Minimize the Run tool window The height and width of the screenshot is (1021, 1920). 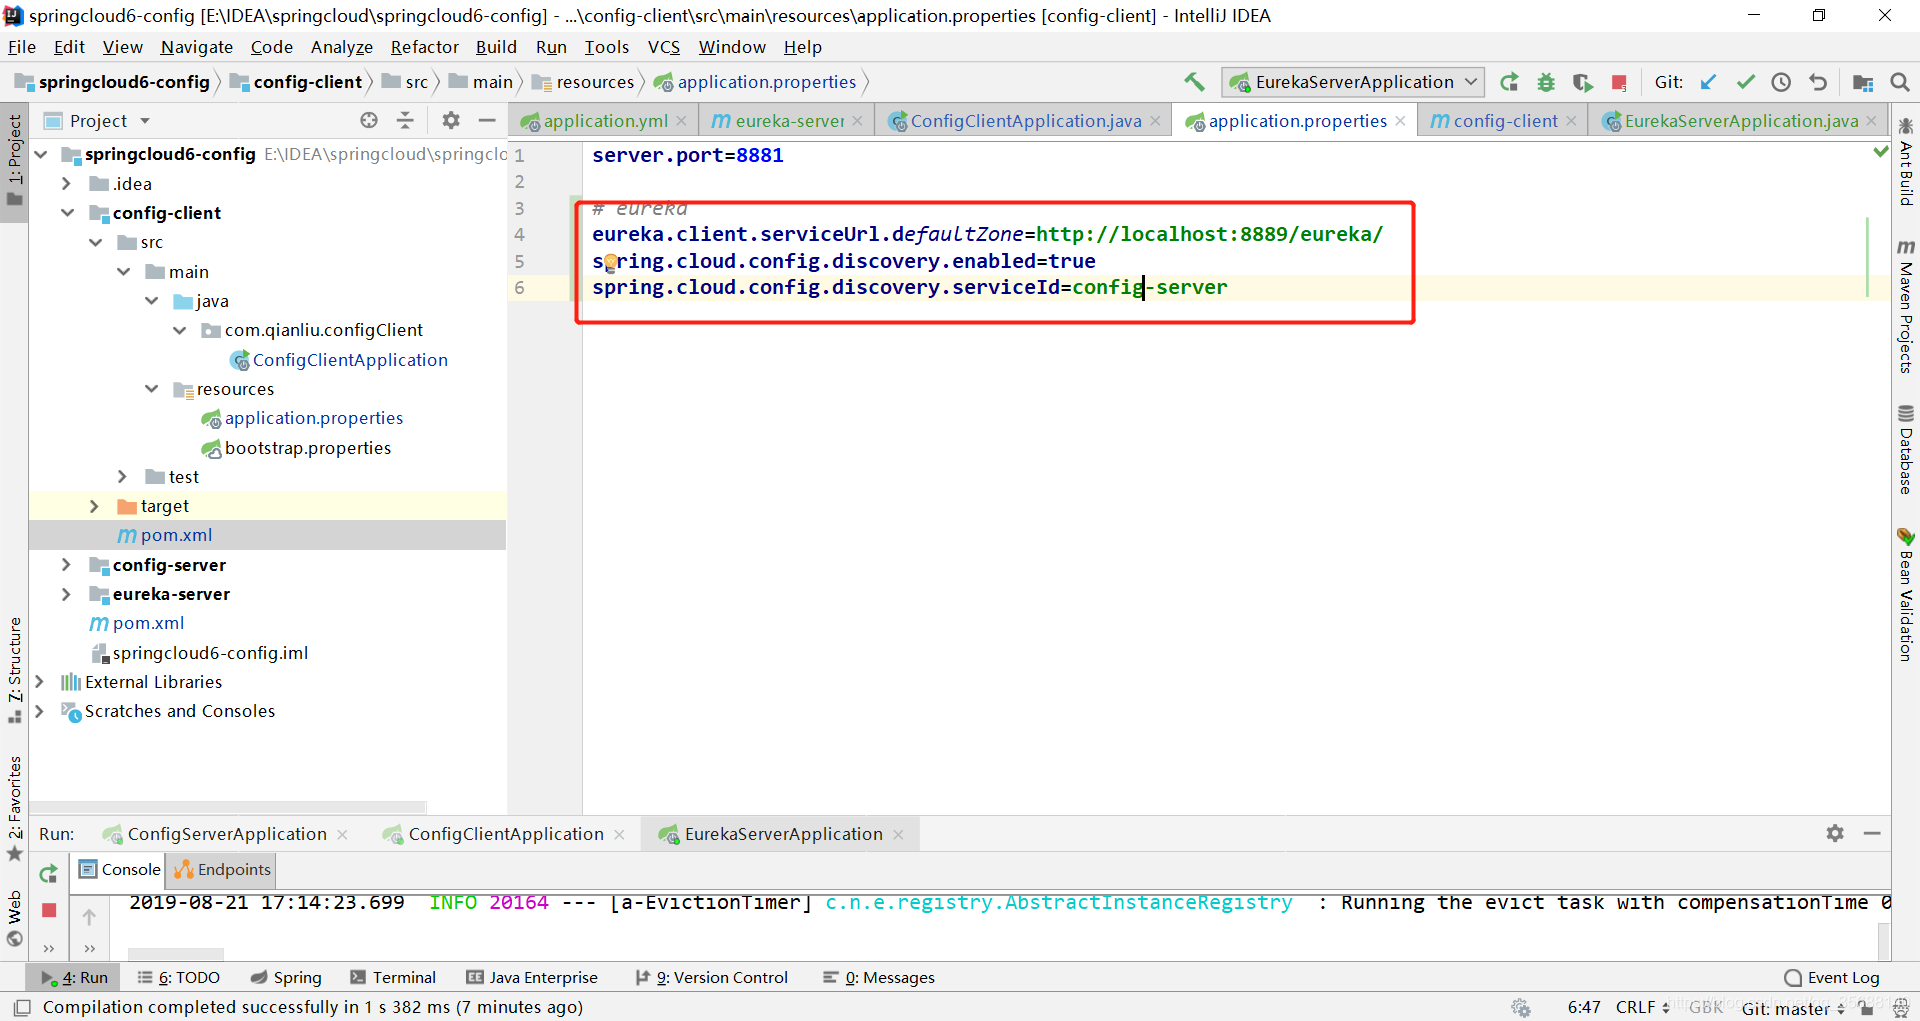point(1872,833)
